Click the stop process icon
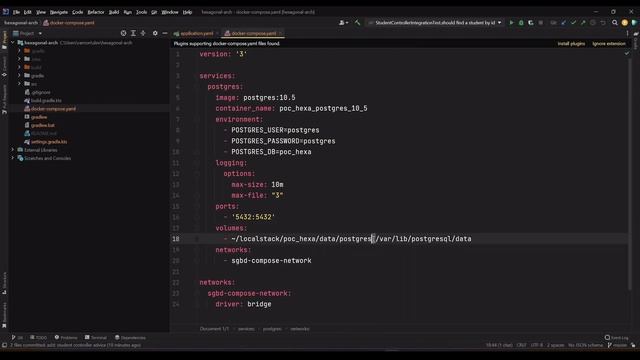640x360 pixels. [541, 23]
